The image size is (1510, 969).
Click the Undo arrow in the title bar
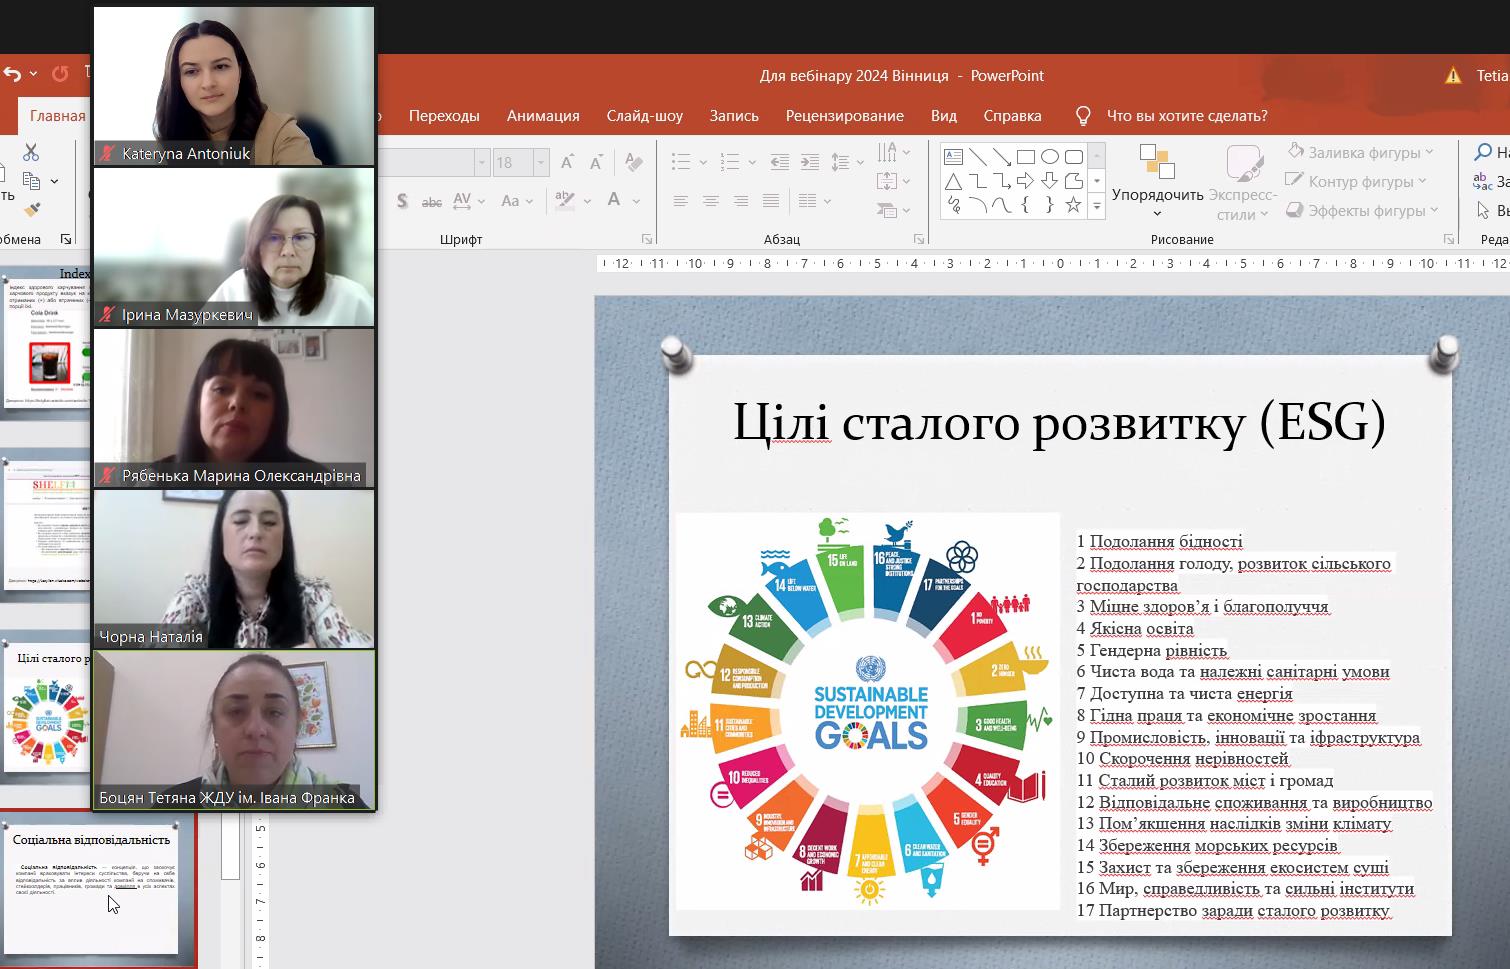point(12,74)
